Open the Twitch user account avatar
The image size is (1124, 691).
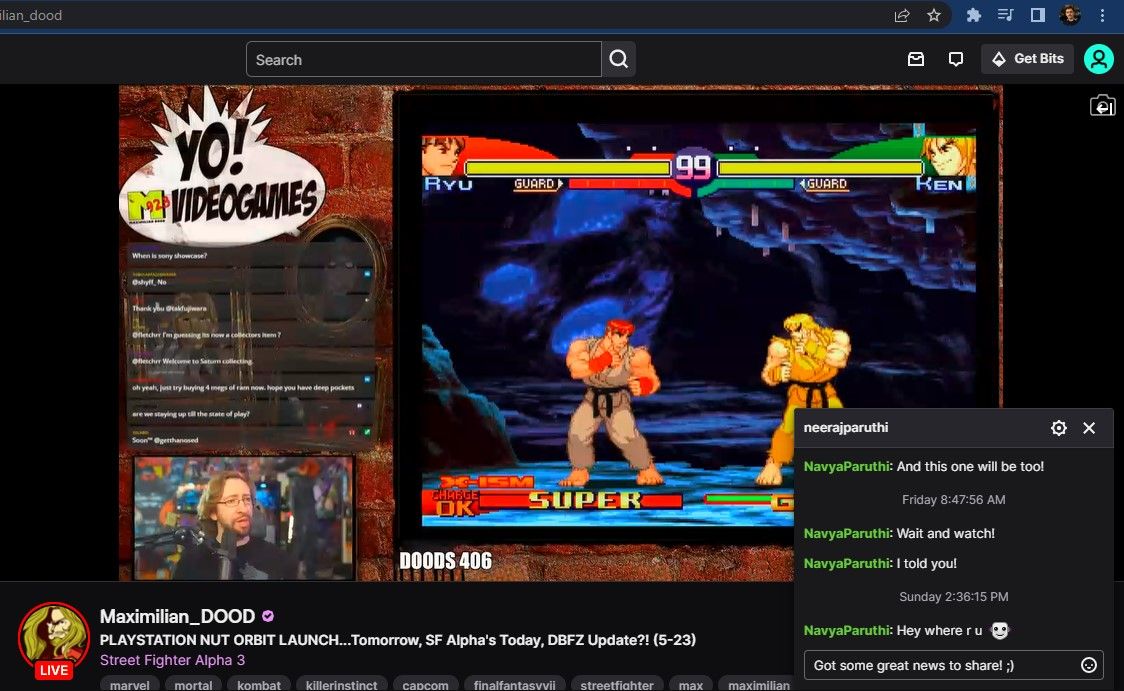(x=1098, y=59)
